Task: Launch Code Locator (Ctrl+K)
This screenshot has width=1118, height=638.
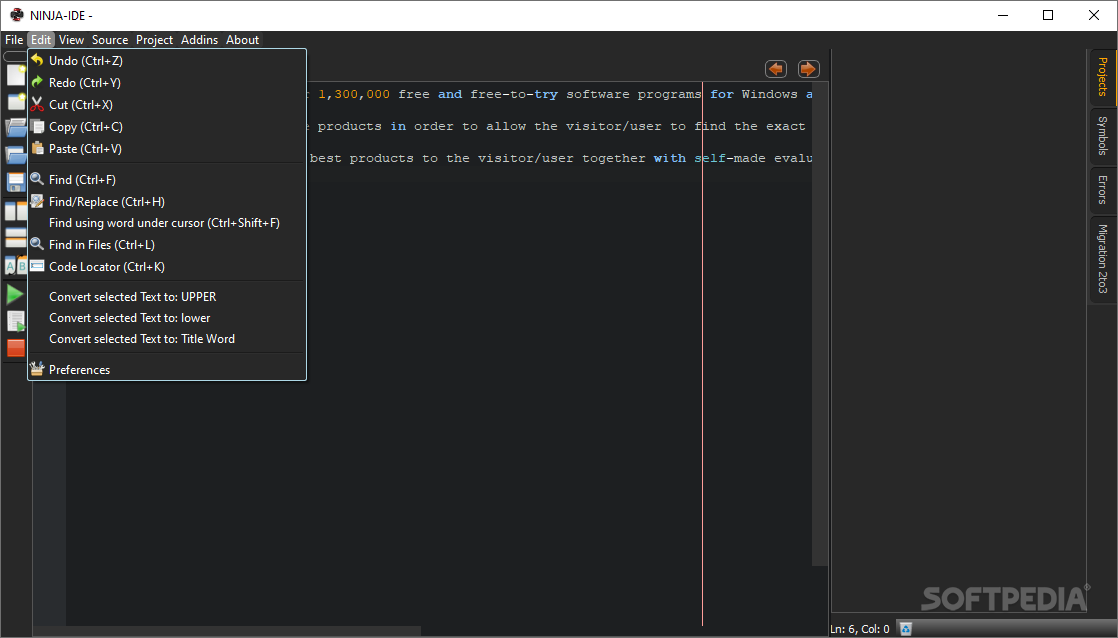Action: (167, 267)
